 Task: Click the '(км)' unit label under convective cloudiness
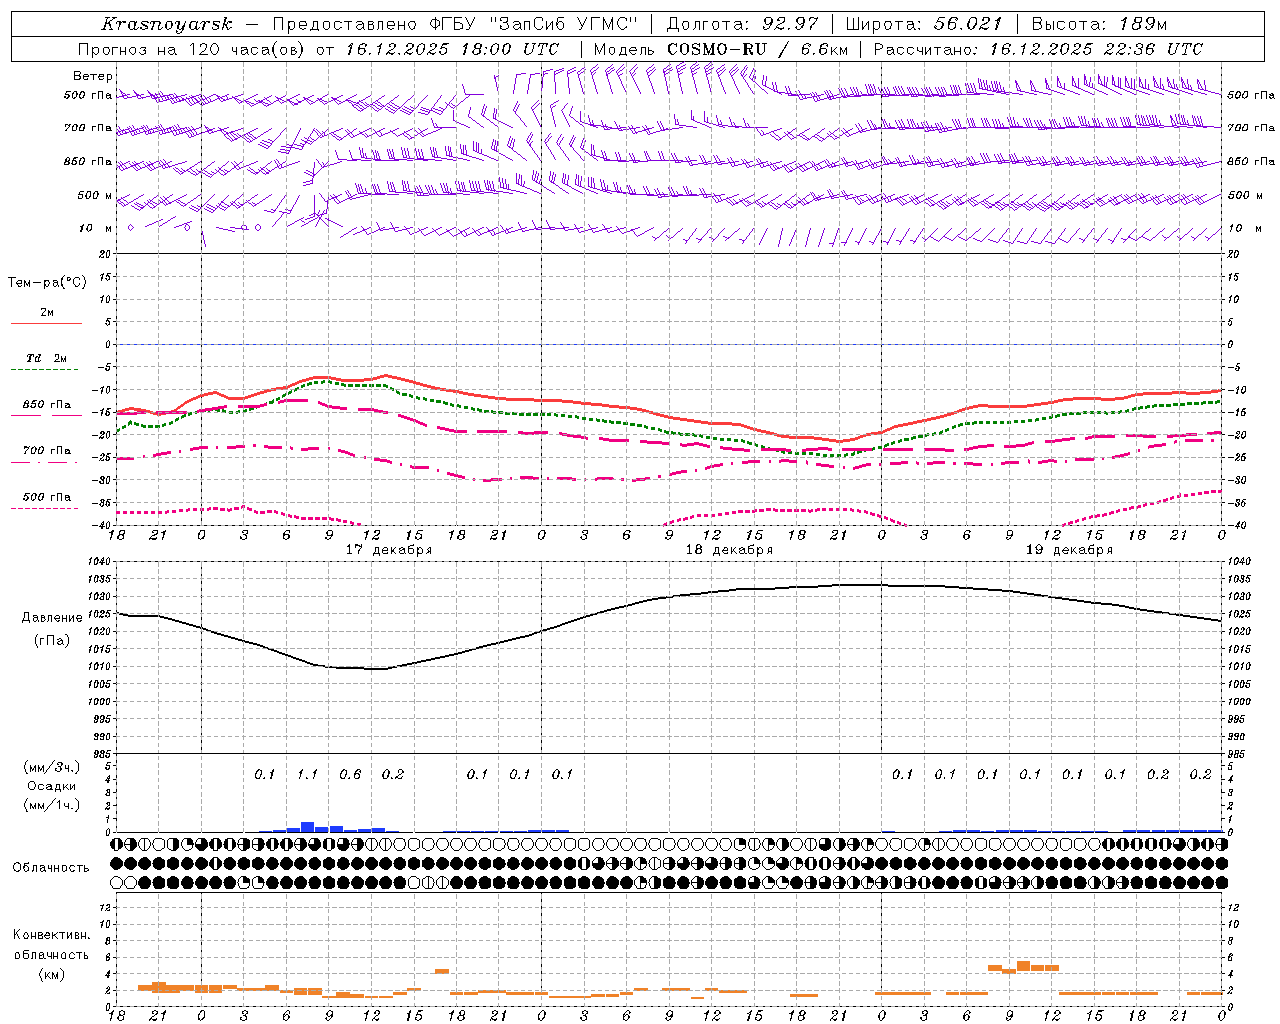pos(52,974)
